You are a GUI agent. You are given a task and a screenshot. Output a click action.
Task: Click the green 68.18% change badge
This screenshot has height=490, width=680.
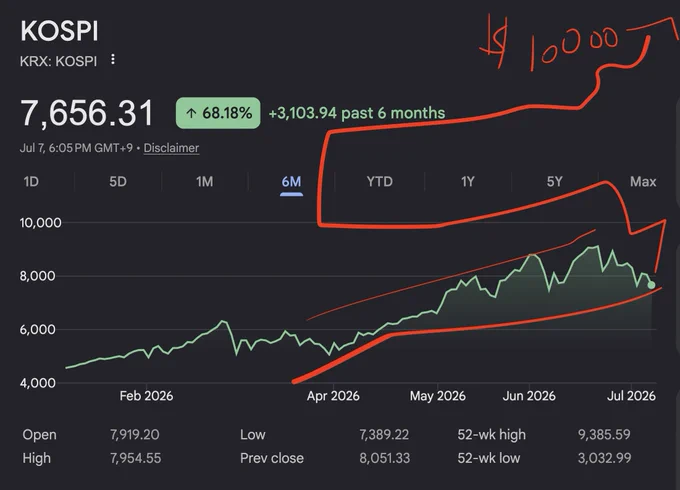[x=218, y=113]
